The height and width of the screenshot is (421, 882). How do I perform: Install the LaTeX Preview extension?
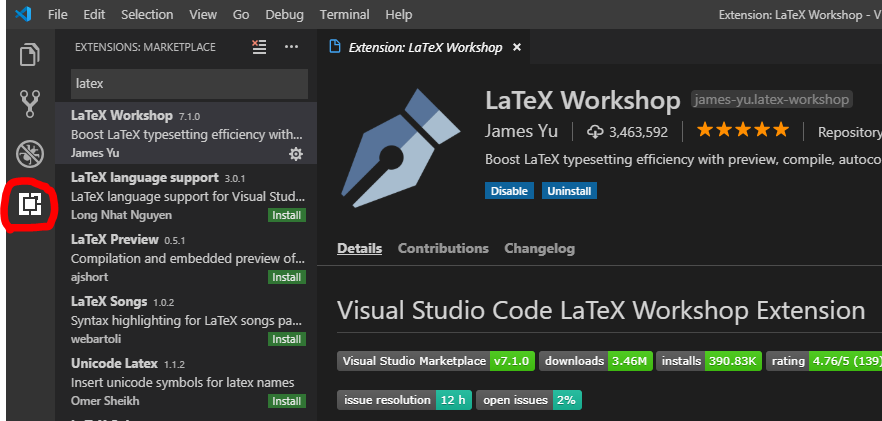(x=287, y=277)
